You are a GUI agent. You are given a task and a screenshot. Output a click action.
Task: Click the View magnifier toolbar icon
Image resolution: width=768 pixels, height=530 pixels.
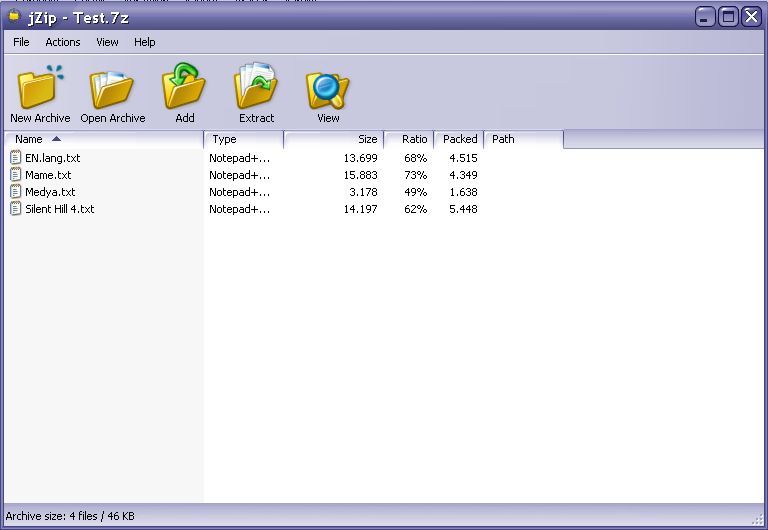327,91
